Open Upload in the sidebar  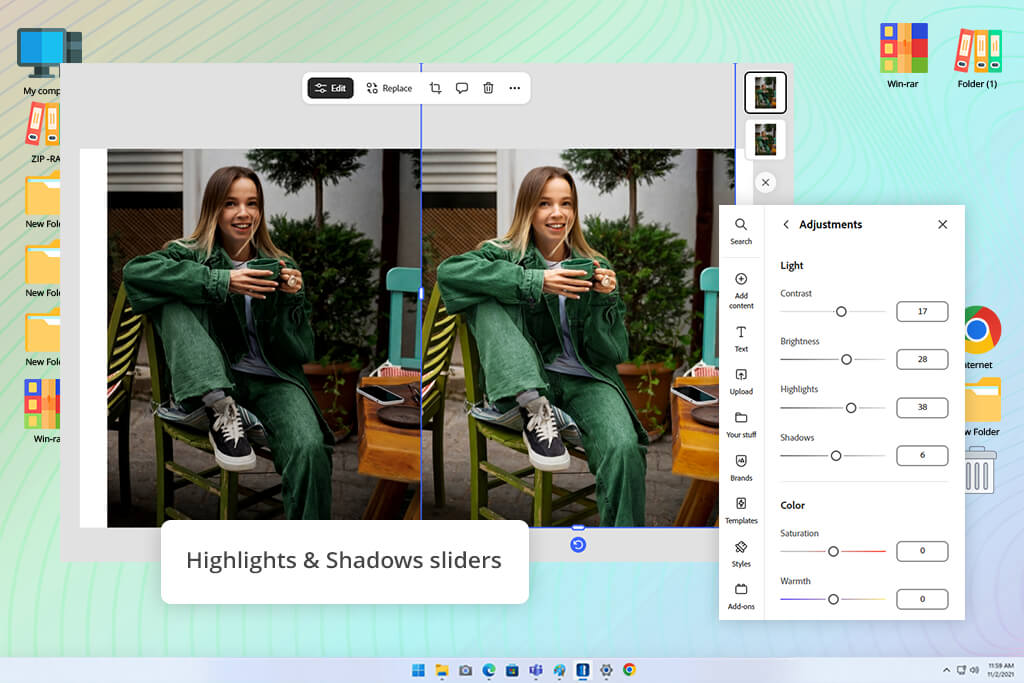pos(741,382)
